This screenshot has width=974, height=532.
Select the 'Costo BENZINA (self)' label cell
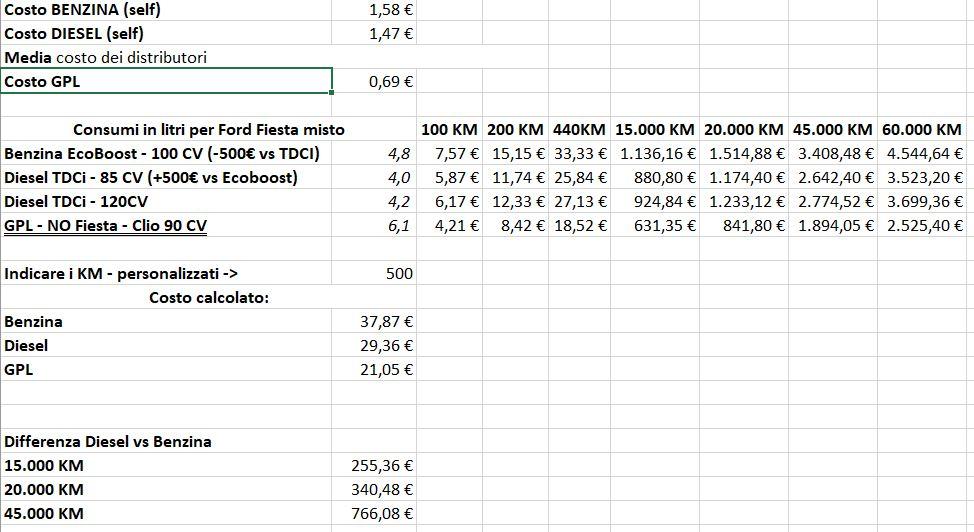[166, 10]
